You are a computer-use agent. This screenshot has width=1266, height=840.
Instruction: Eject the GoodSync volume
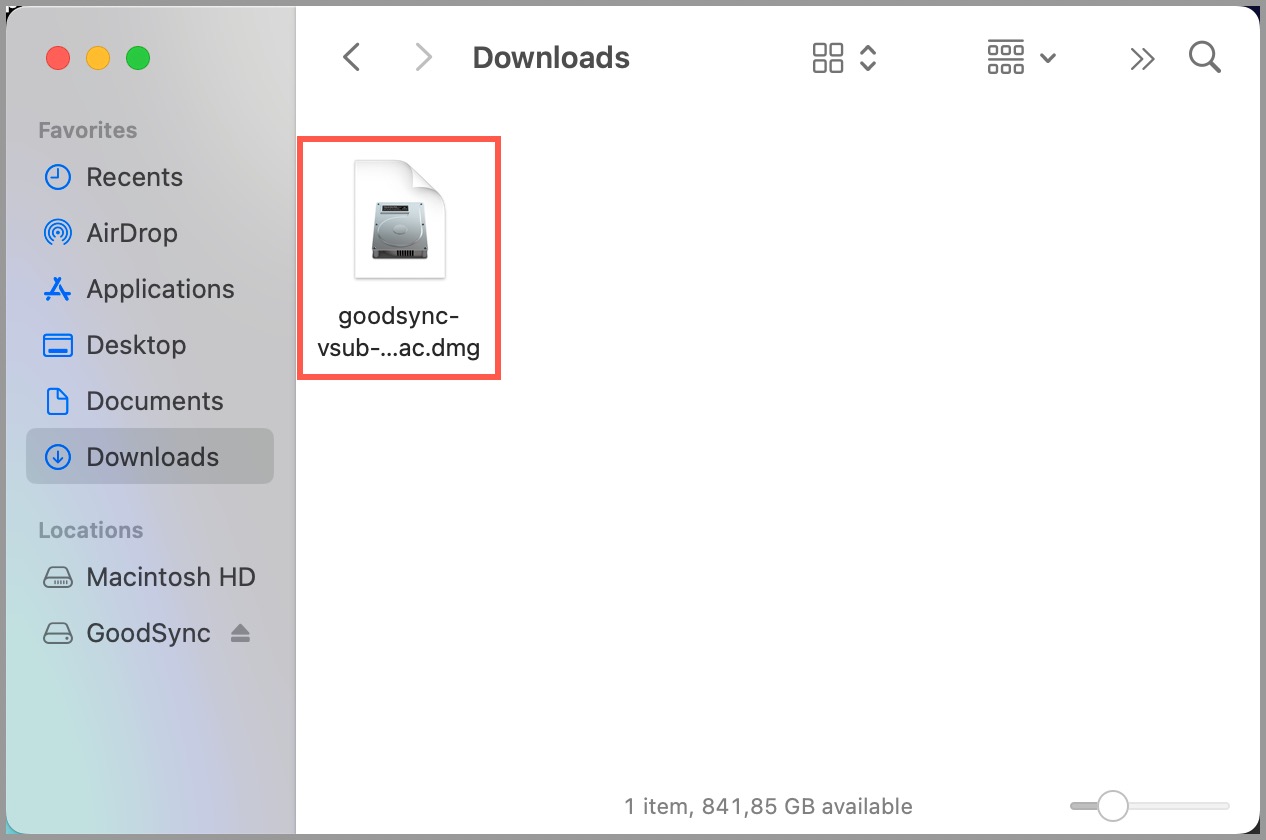240,633
